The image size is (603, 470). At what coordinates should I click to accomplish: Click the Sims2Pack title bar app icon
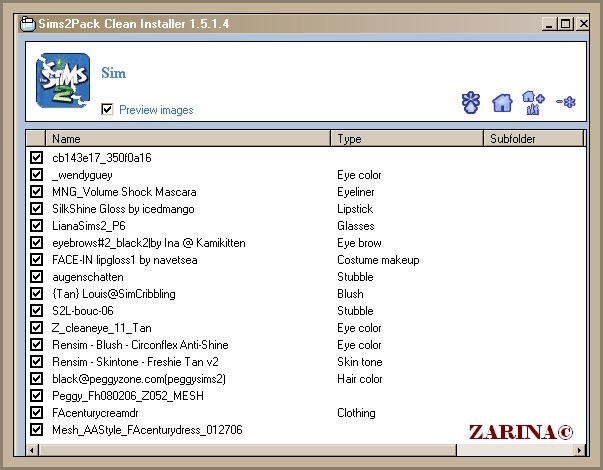(28, 24)
